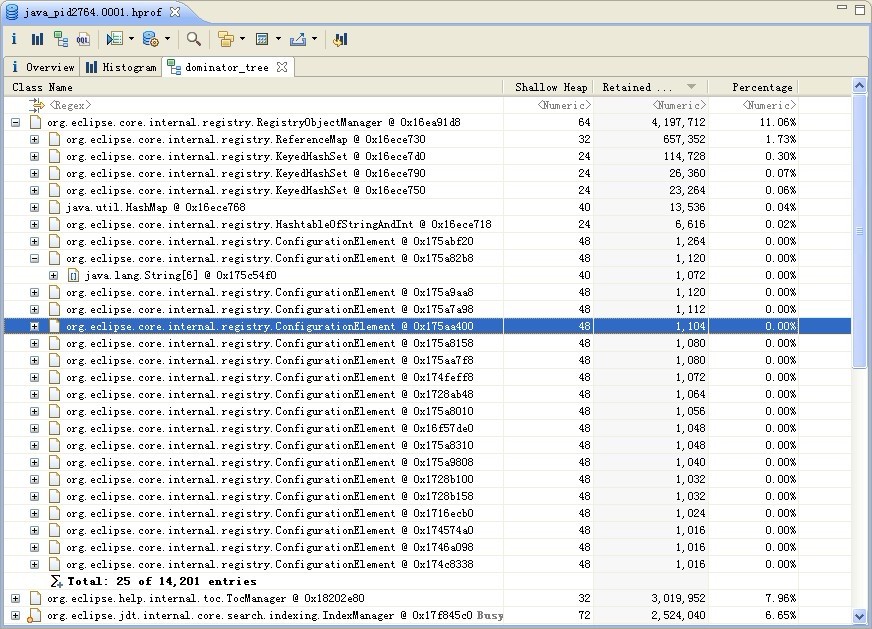Open the Overview info toolbar icon
The image size is (872, 629).
[x=14, y=39]
